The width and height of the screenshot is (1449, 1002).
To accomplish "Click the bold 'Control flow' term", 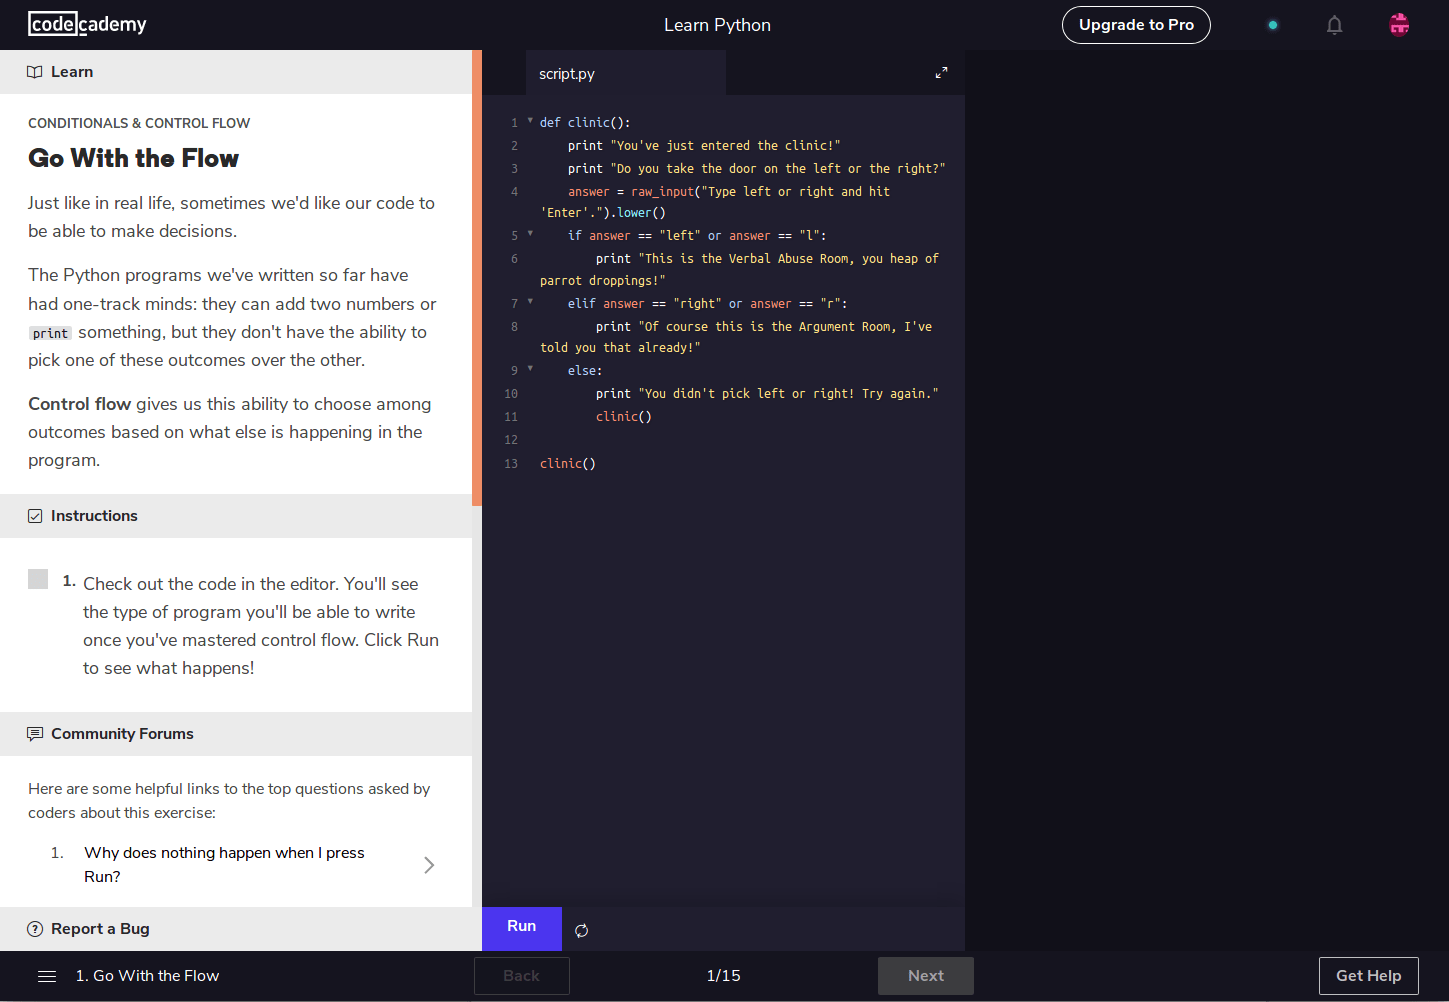I will click(80, 404).
